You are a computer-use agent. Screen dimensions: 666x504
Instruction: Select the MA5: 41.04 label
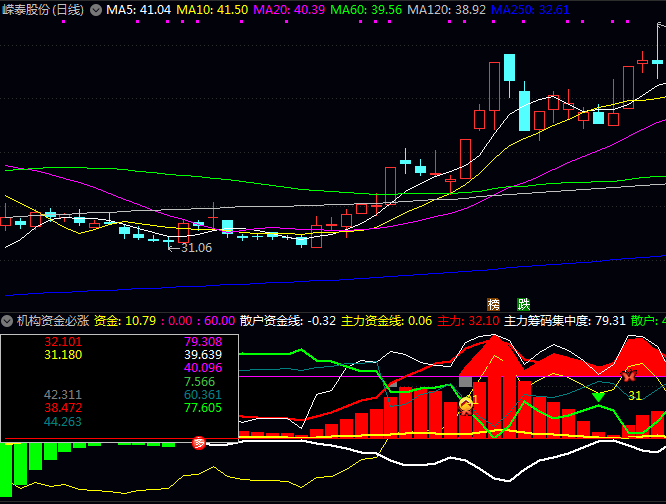coord(139,9)
